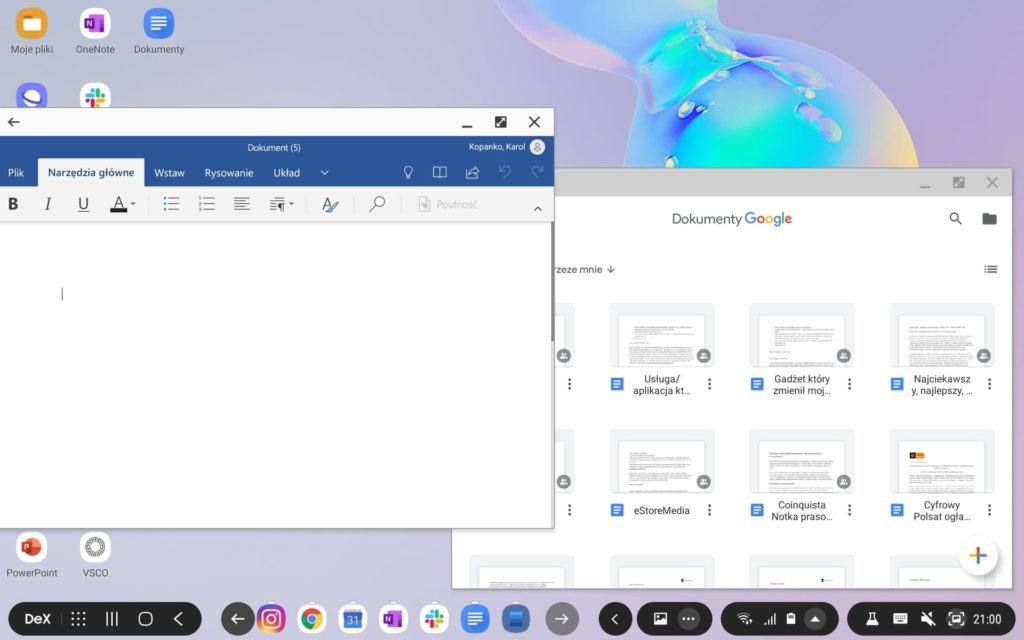Screen dimensions: 1024x640
Task: Select the Narzędzia główne tab
Action: coord(91,172)
